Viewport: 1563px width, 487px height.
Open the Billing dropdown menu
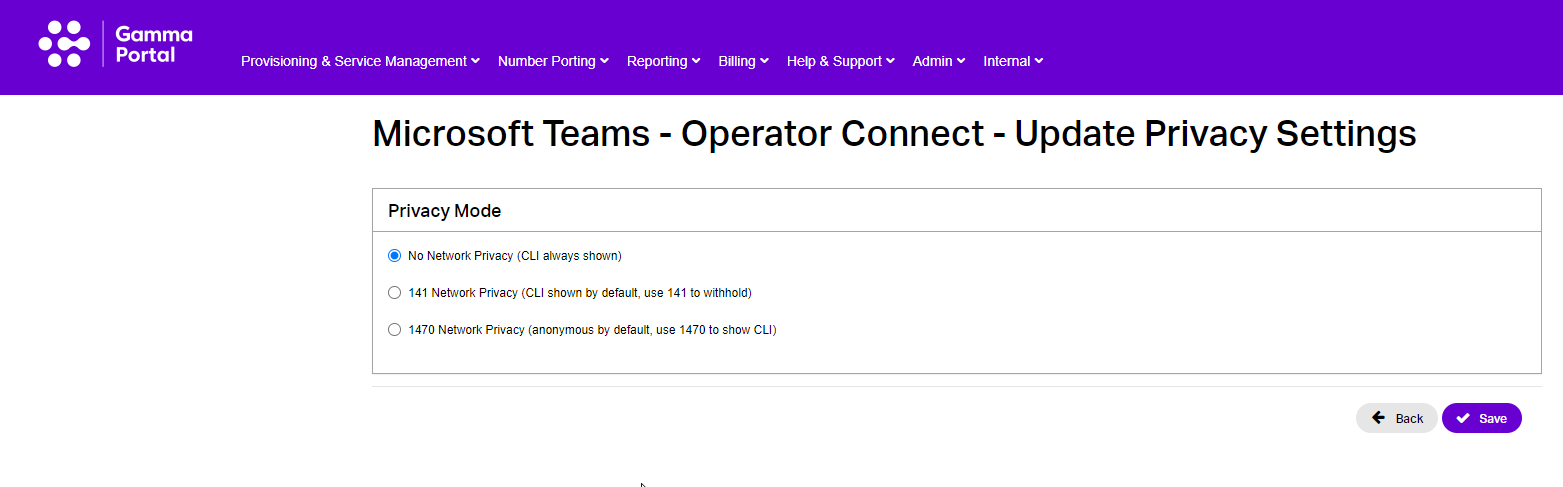[743, 61]
